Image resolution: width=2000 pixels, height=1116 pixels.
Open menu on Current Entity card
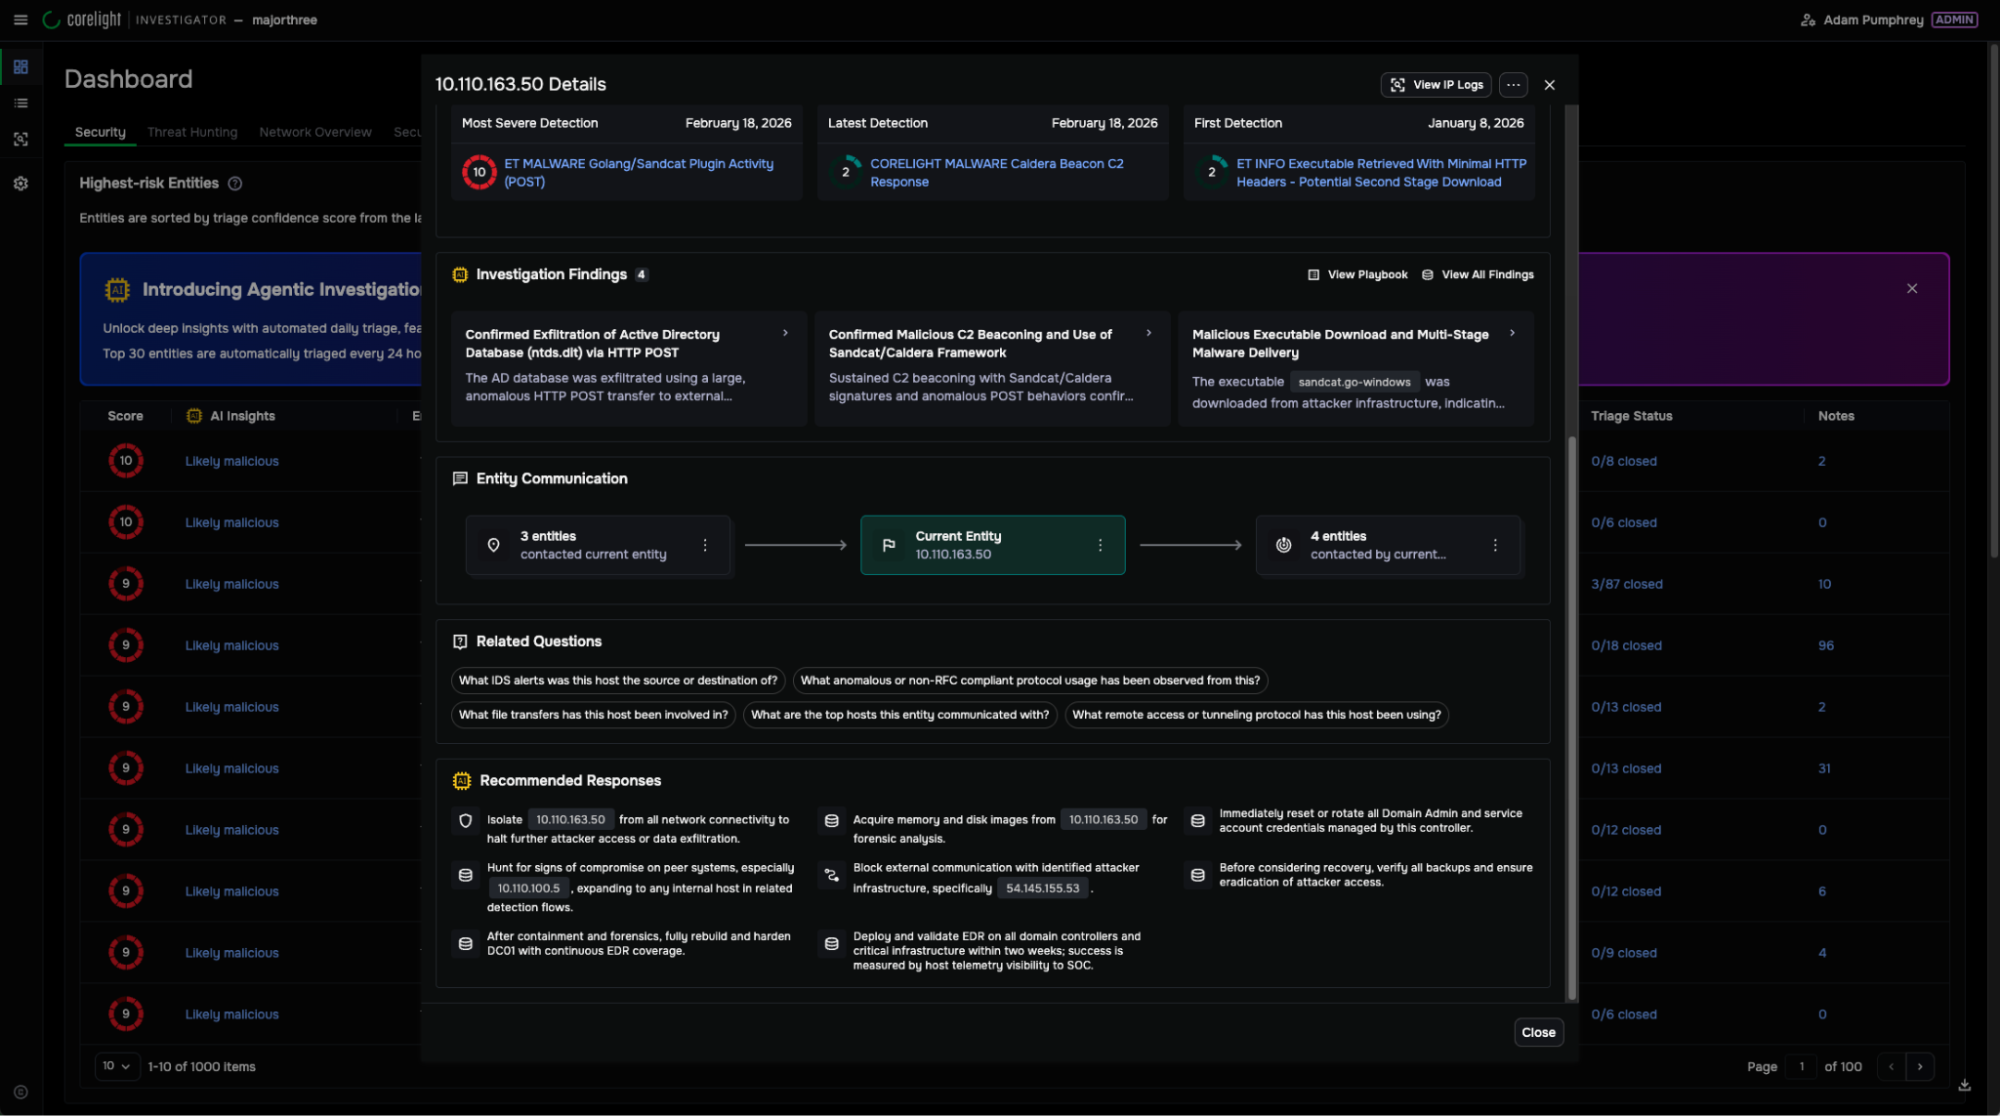[1100, 545]
